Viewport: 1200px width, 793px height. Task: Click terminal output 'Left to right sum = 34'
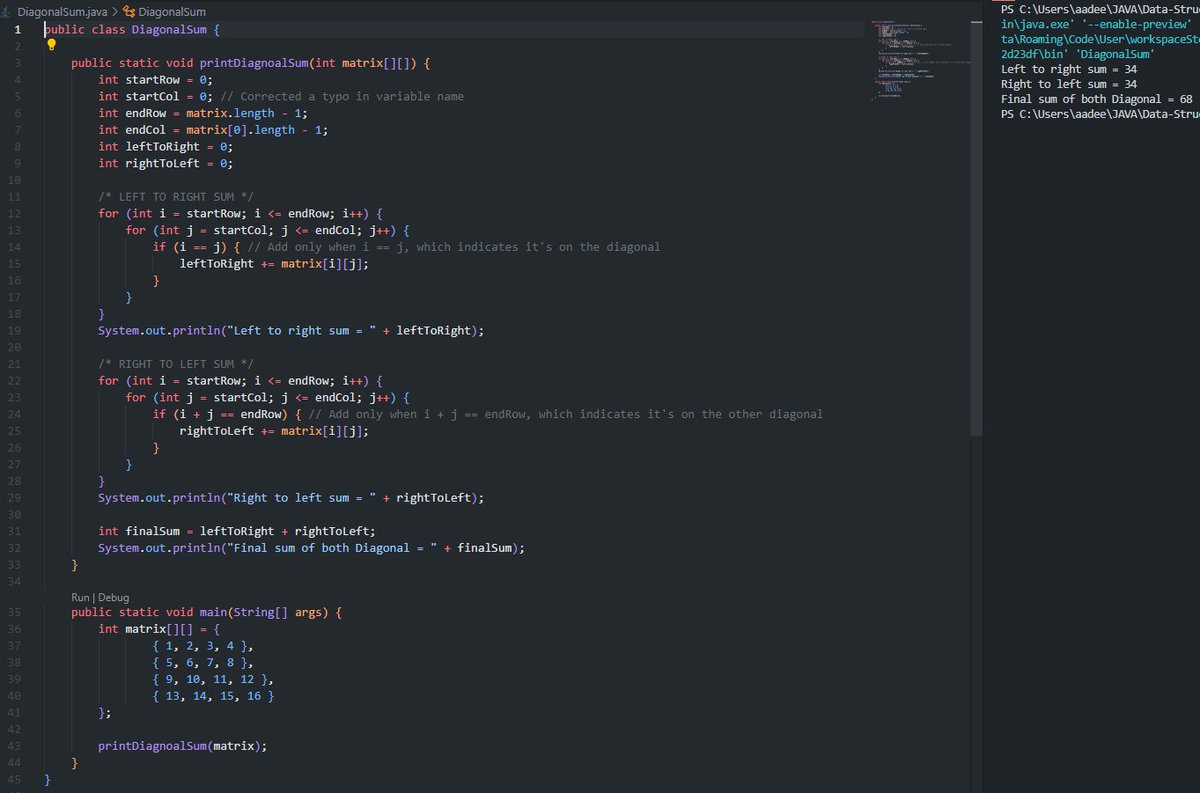tap(1069, 69)
